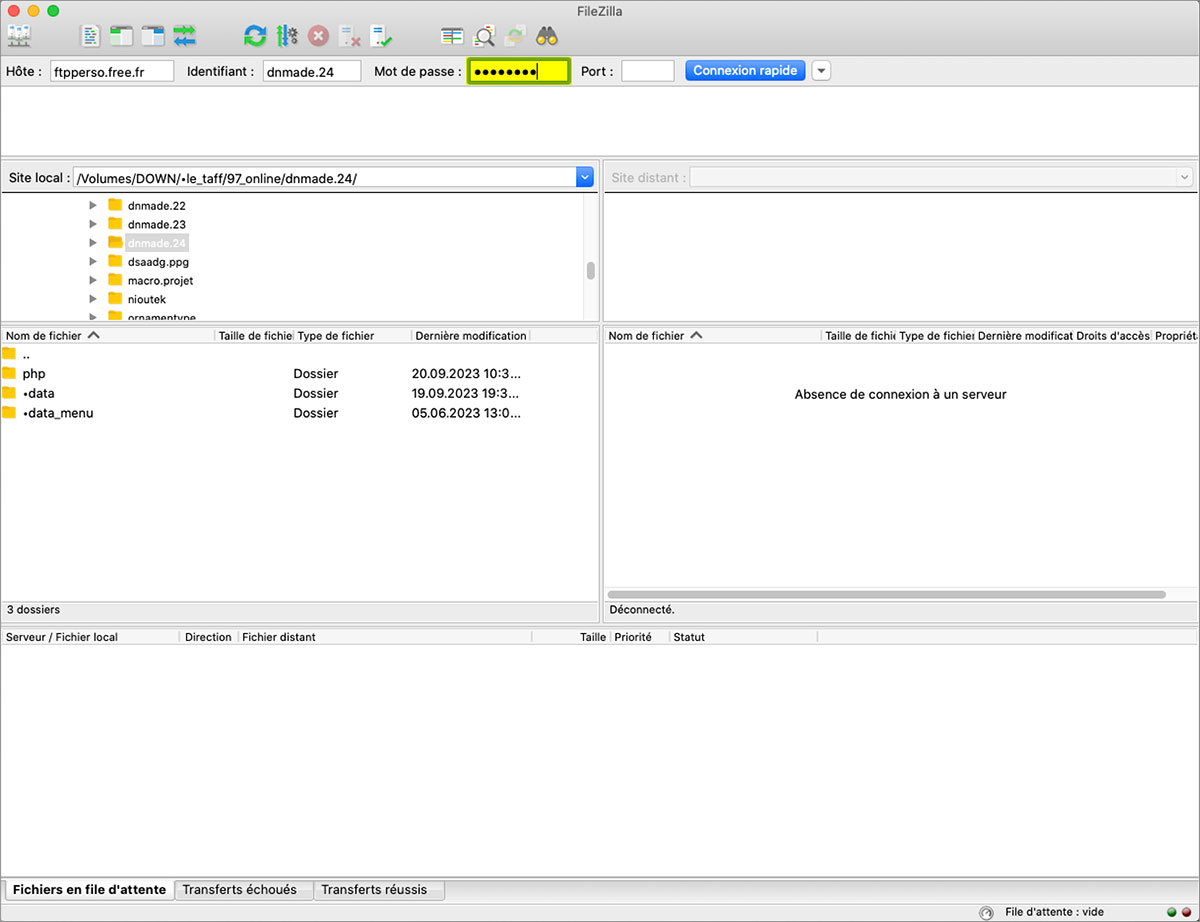This screenshot has height=922, width=1200.
Task: Click the refresh file lists icon
Action: click(255, 36)
